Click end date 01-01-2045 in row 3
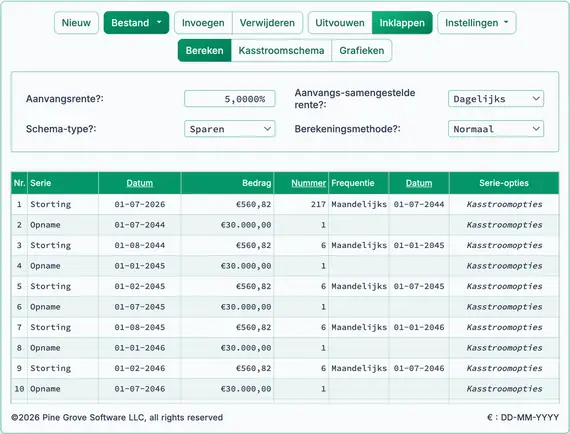 pyautogui.click(x=419, y=245)
